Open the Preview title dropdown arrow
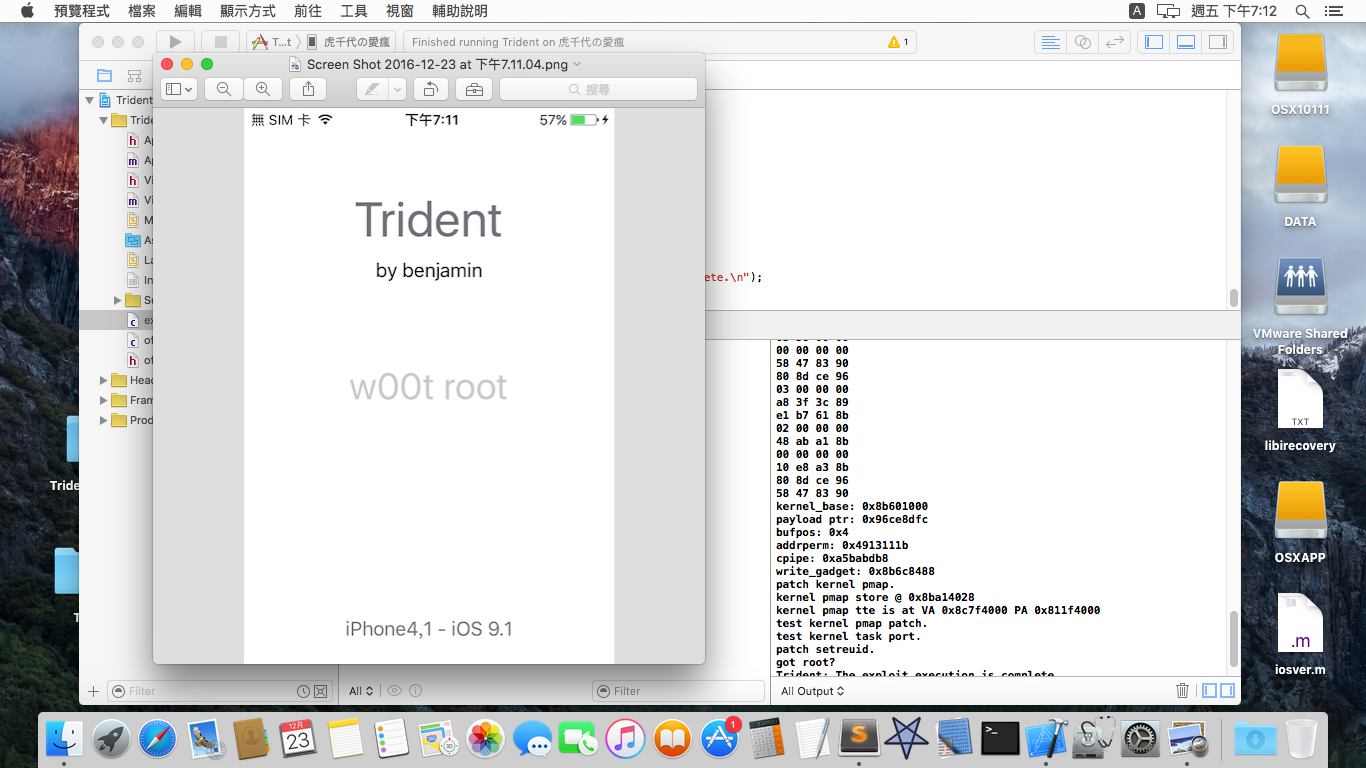 [x=577, y=64]
